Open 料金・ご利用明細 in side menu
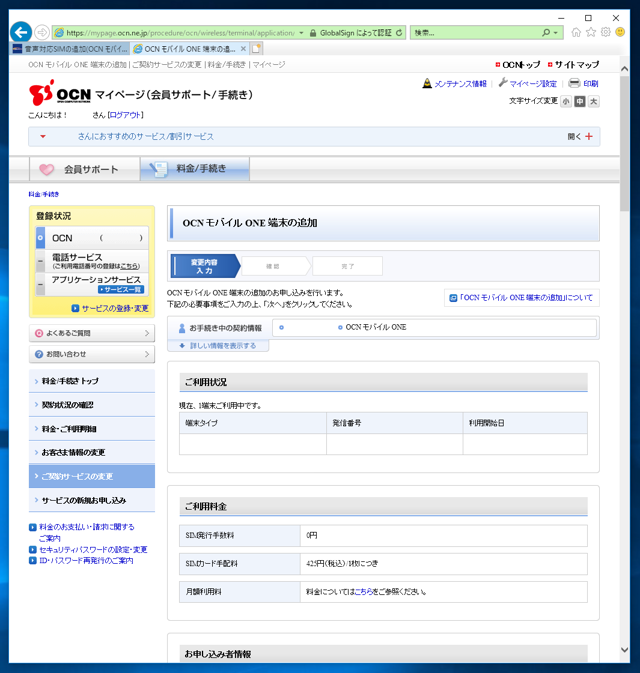This screenshot has width=640, height=673. 92,429
